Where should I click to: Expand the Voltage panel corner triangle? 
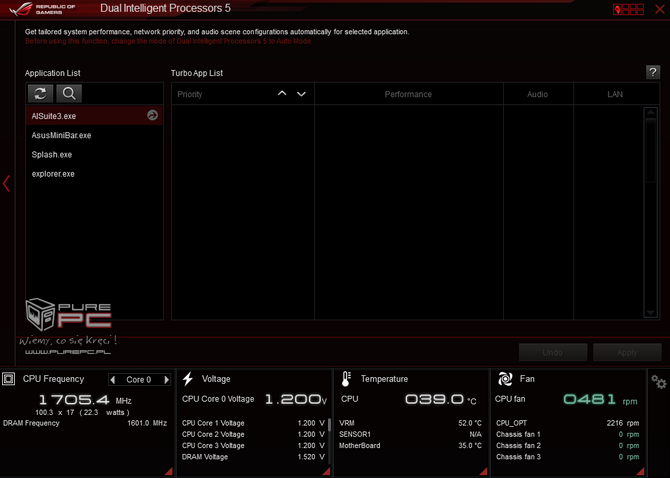coord(326,471)
